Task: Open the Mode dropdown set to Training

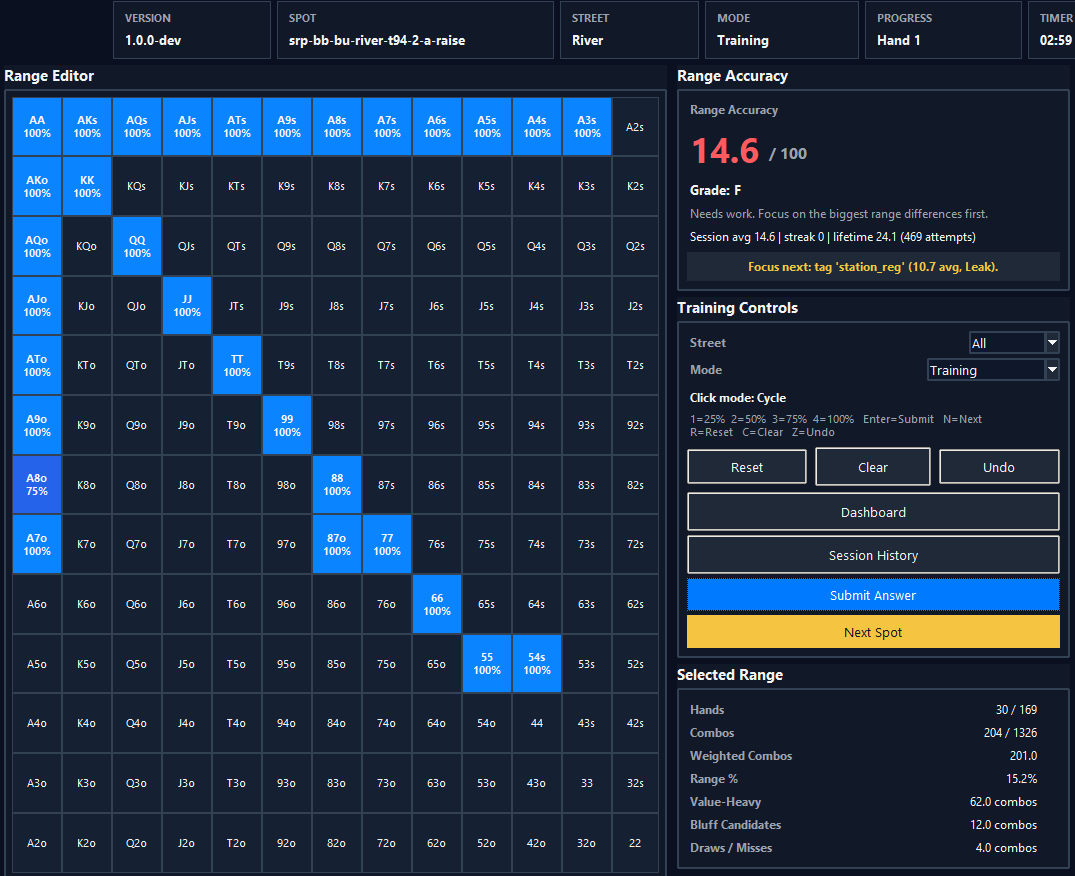Action: (993, 370)
